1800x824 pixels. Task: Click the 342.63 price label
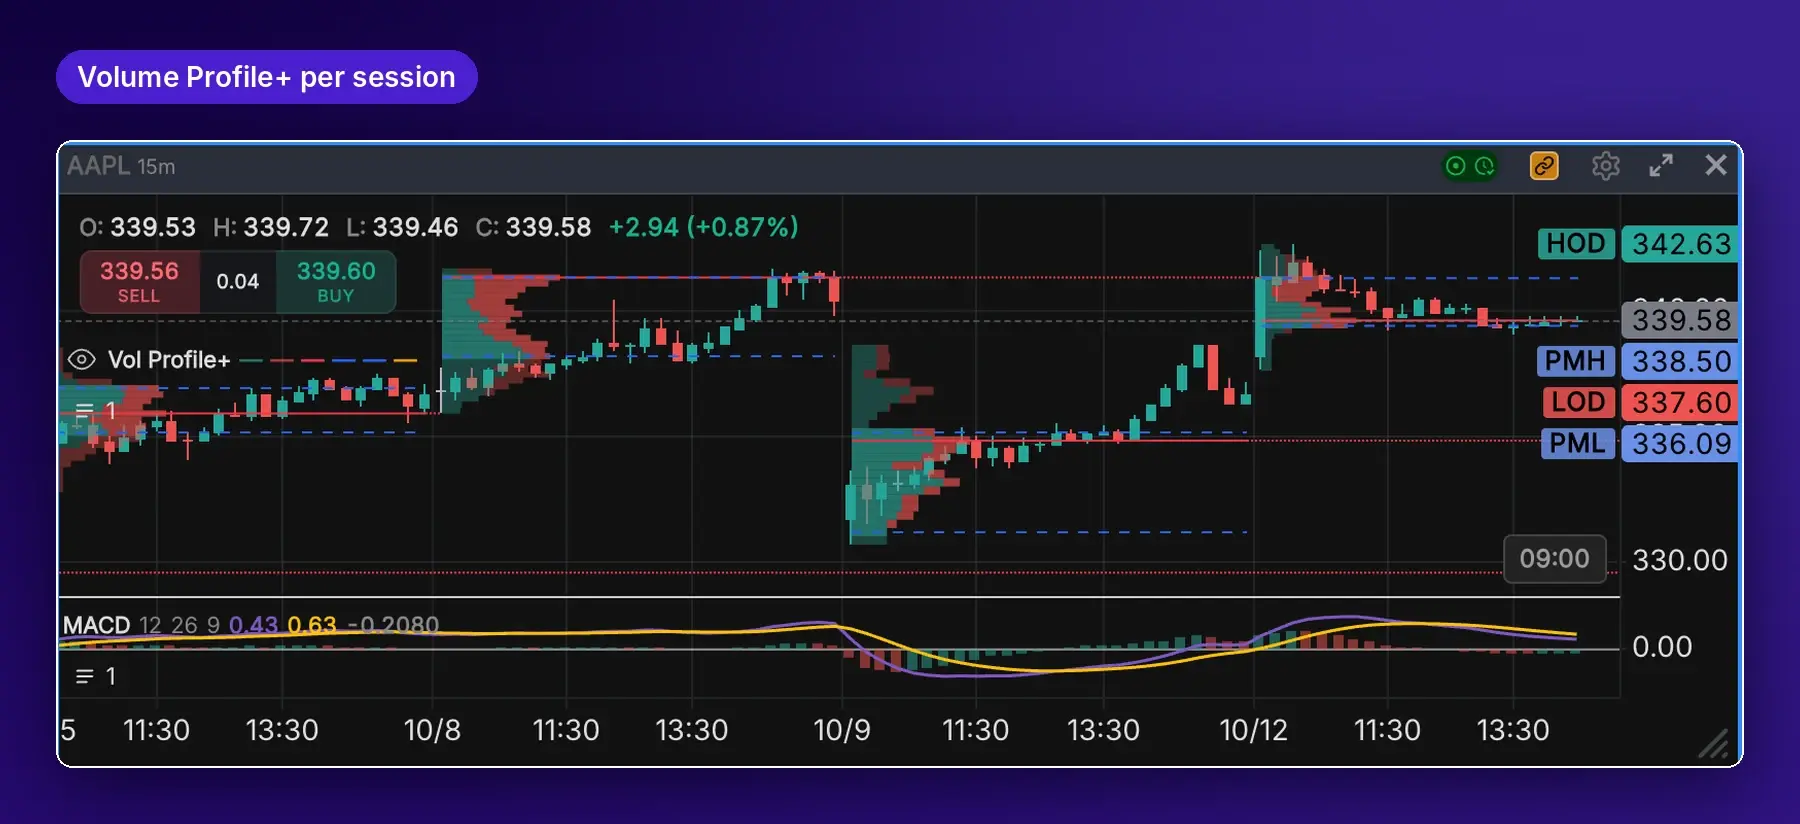click(x=1680, y=244)
